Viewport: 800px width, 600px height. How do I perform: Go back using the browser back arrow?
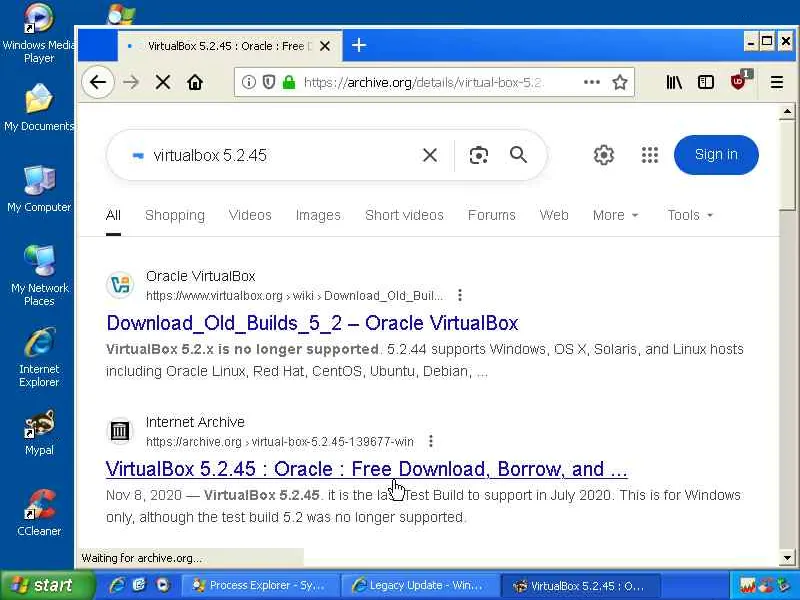click(97, 82)
